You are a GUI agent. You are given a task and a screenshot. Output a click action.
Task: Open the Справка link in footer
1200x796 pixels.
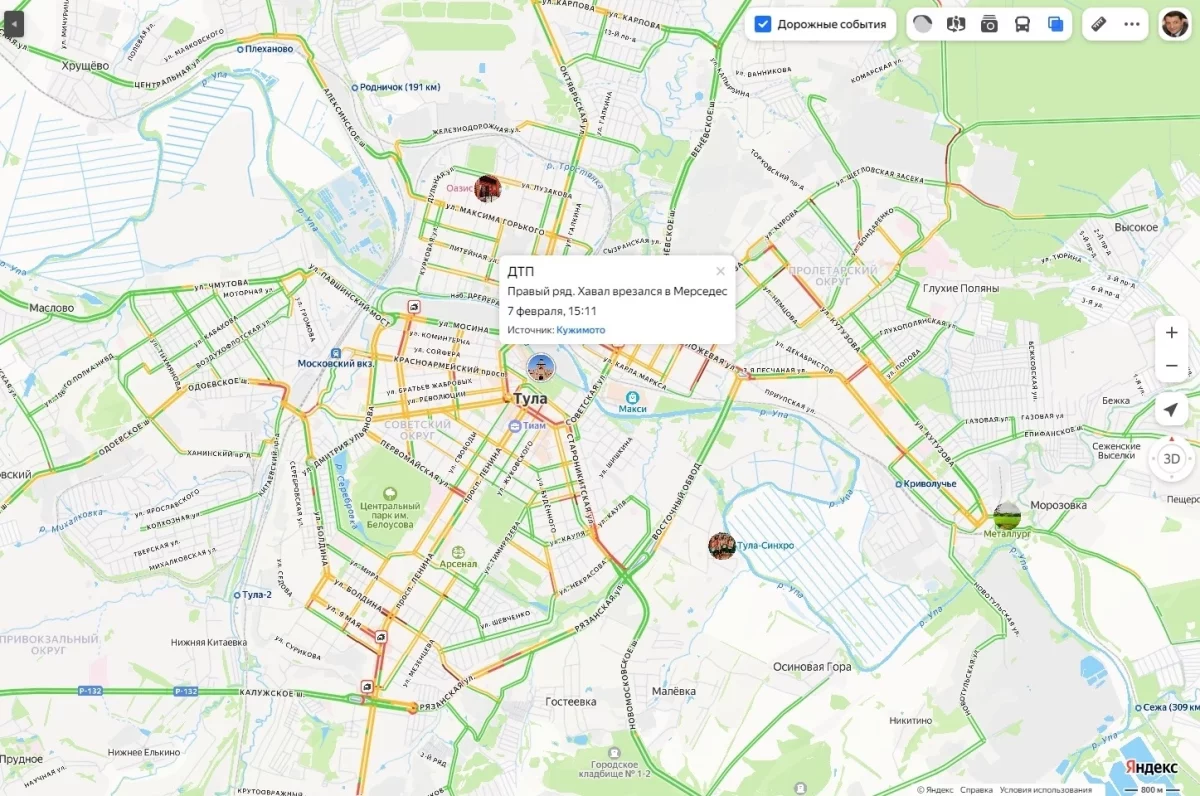976,789
